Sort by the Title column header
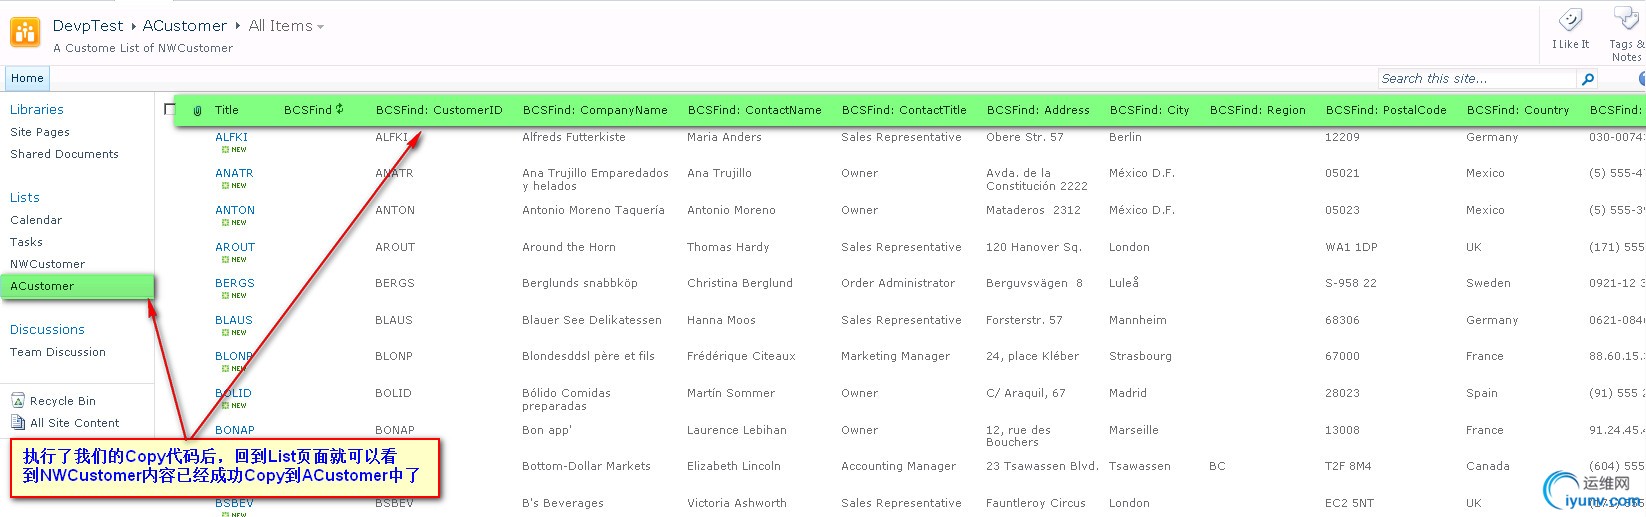1646x517 pixels. click(226, 110)
